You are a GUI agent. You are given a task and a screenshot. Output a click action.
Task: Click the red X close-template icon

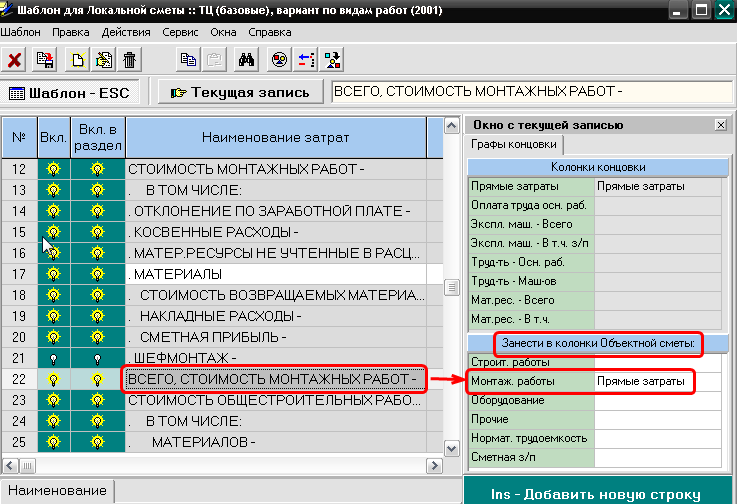[x=15, y=60]
